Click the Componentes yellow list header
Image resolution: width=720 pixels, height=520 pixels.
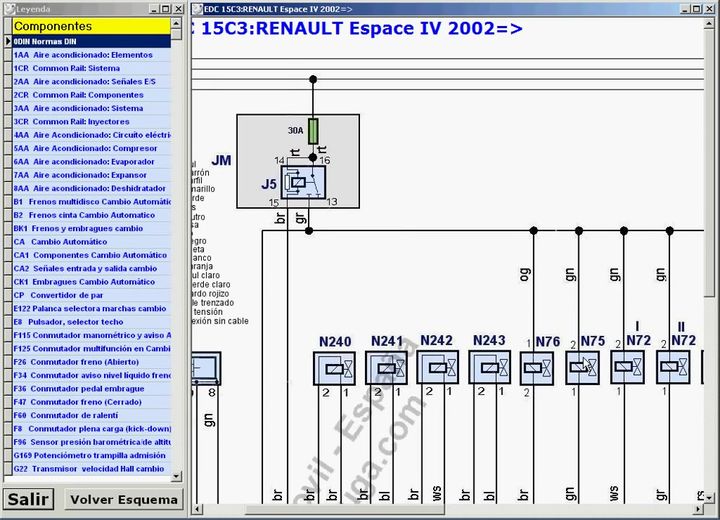(x=91, y=26)
